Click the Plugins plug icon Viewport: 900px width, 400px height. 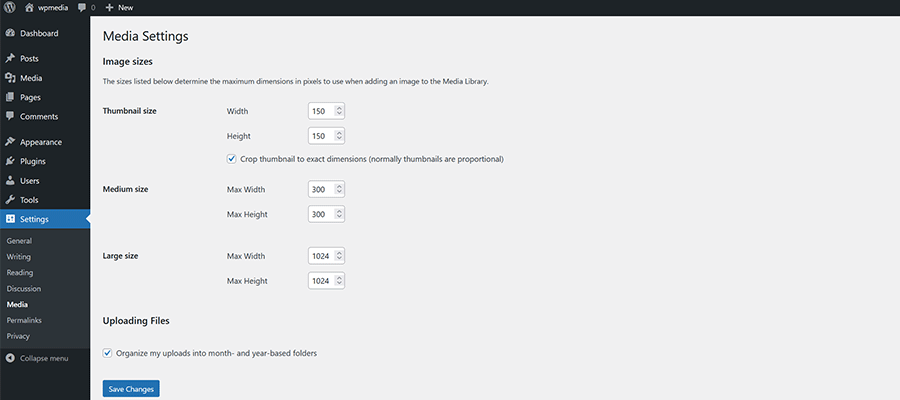(x=10, y=161)
